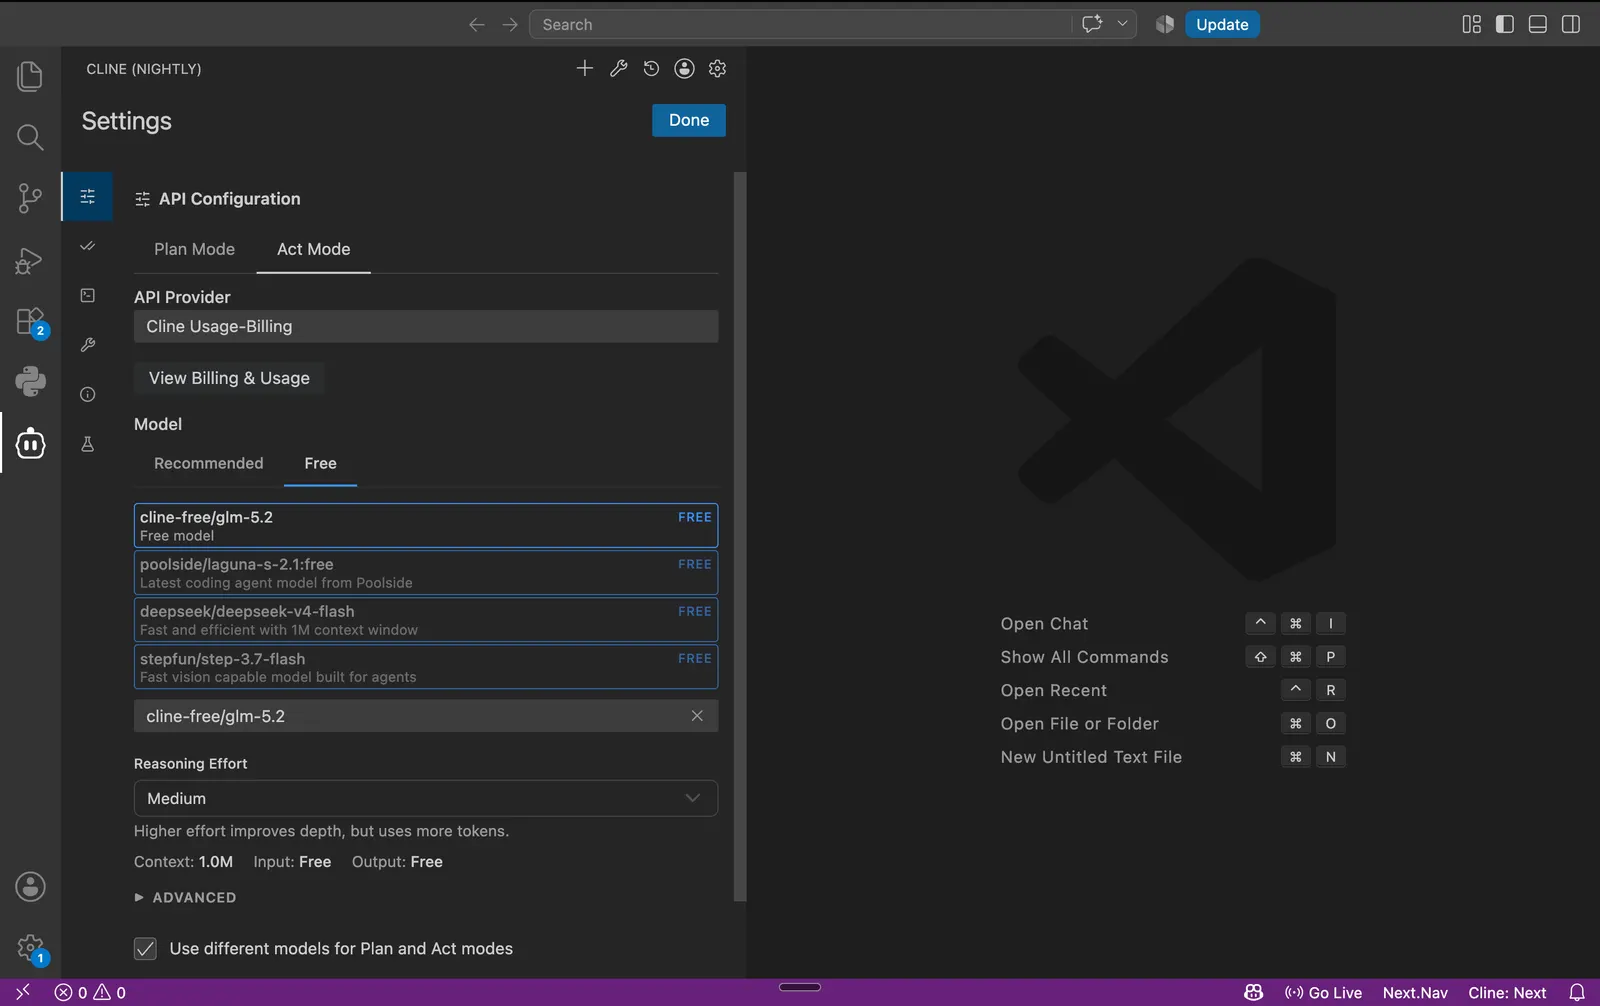Open Terminal settings section icon
This screenshot has width=1600, height=1006.
[88, 295]
